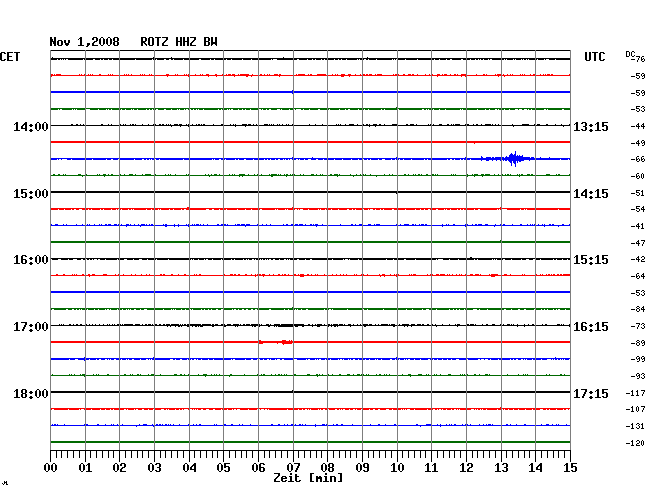Image resolution: width=650 pixels, height=494 pixels.
Task: Select the CET time label "14:00"
Action: tap(31, 126)
